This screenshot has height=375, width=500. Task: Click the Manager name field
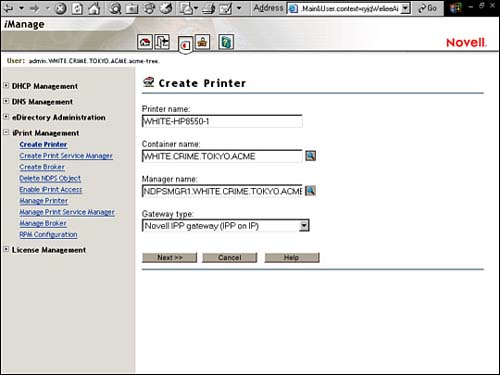(222, 191)
